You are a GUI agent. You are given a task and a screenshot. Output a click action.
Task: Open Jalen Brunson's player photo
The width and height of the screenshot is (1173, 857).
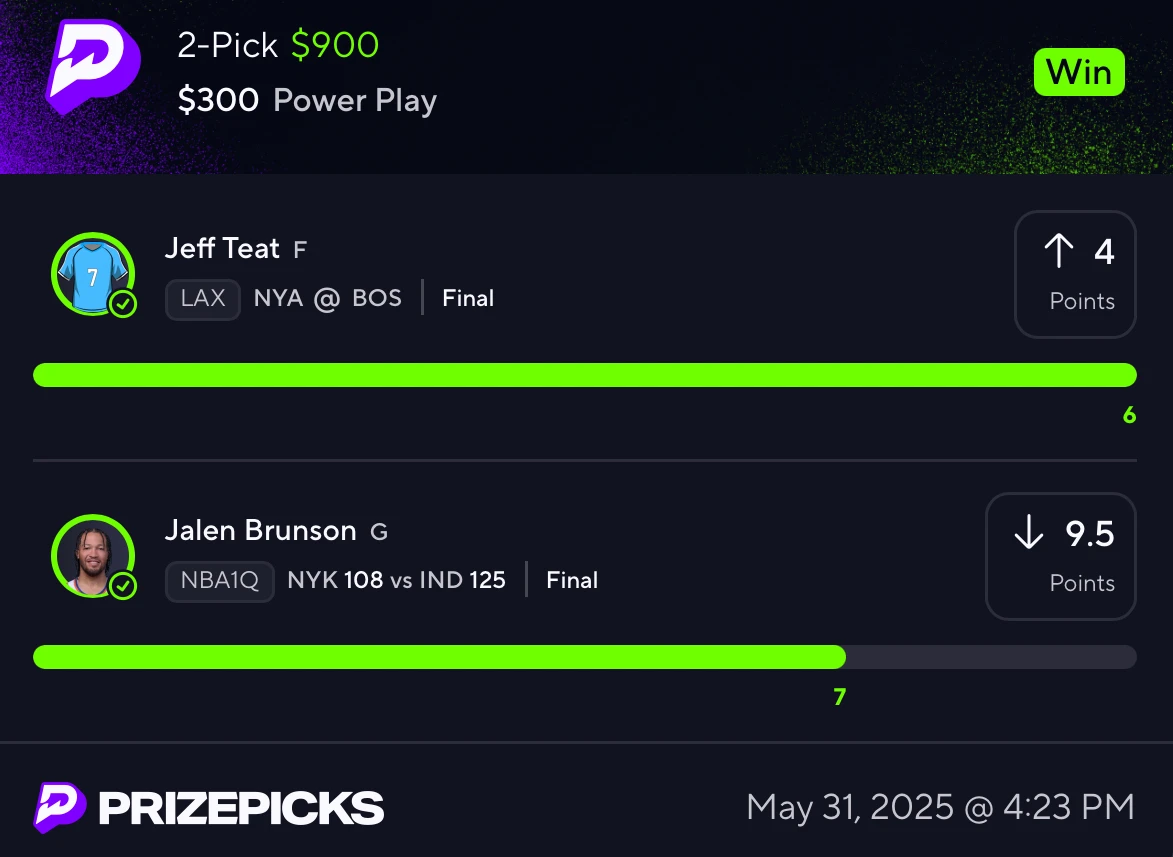click(93, 556)
